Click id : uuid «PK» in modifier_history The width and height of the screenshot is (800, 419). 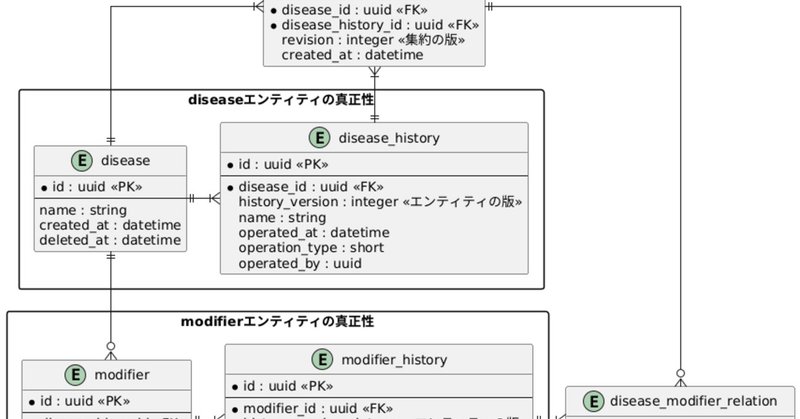point(288,386)
